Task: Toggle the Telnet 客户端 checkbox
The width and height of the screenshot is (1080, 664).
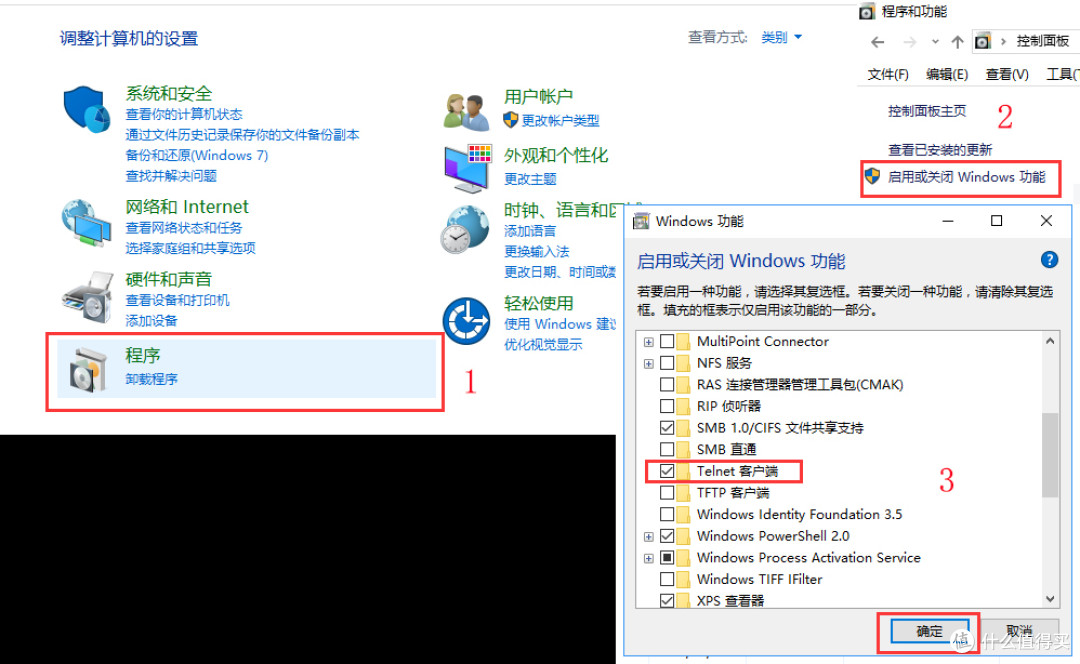Action: (667, 471)
